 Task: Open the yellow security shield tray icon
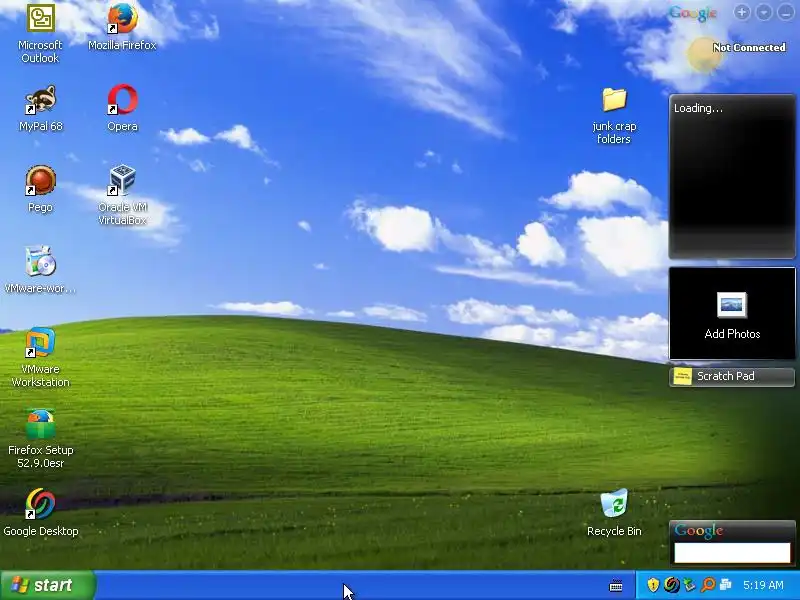pyautogui.click(x=653, y=585)
